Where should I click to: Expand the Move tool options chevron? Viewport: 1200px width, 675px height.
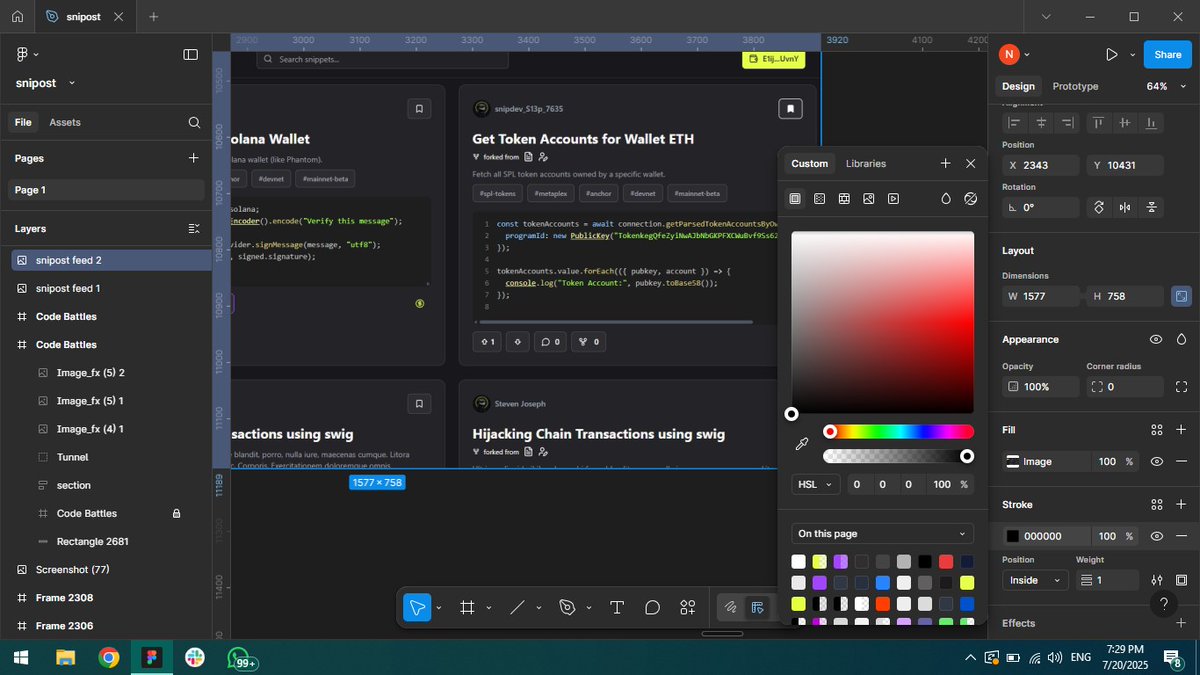pos(438,608)
